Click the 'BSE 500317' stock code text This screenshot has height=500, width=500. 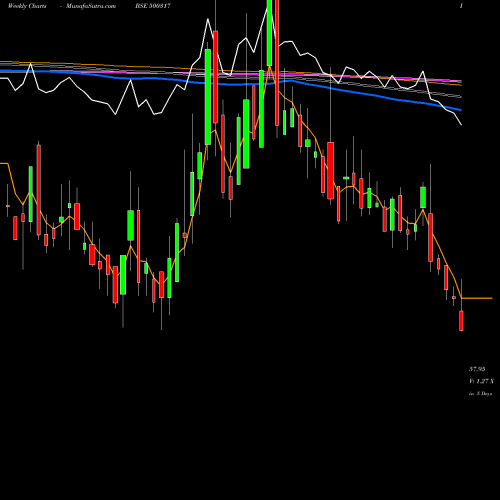pyautogui.click(x=153, y=6)
